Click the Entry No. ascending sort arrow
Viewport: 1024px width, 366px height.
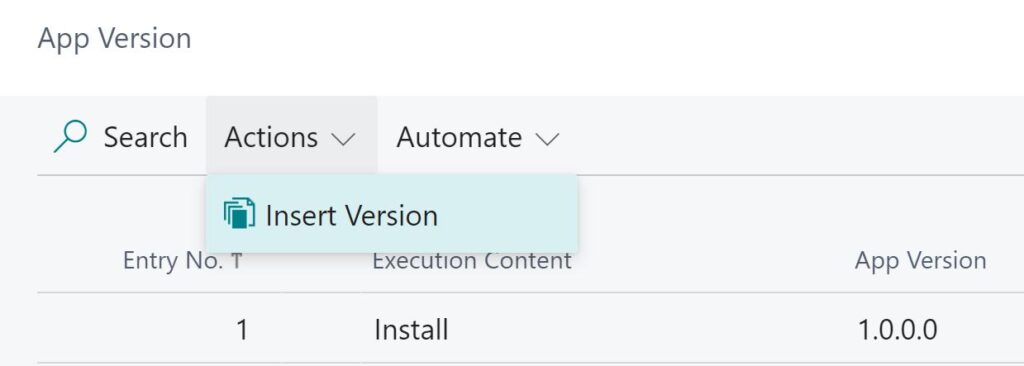[x=236, y=261]
